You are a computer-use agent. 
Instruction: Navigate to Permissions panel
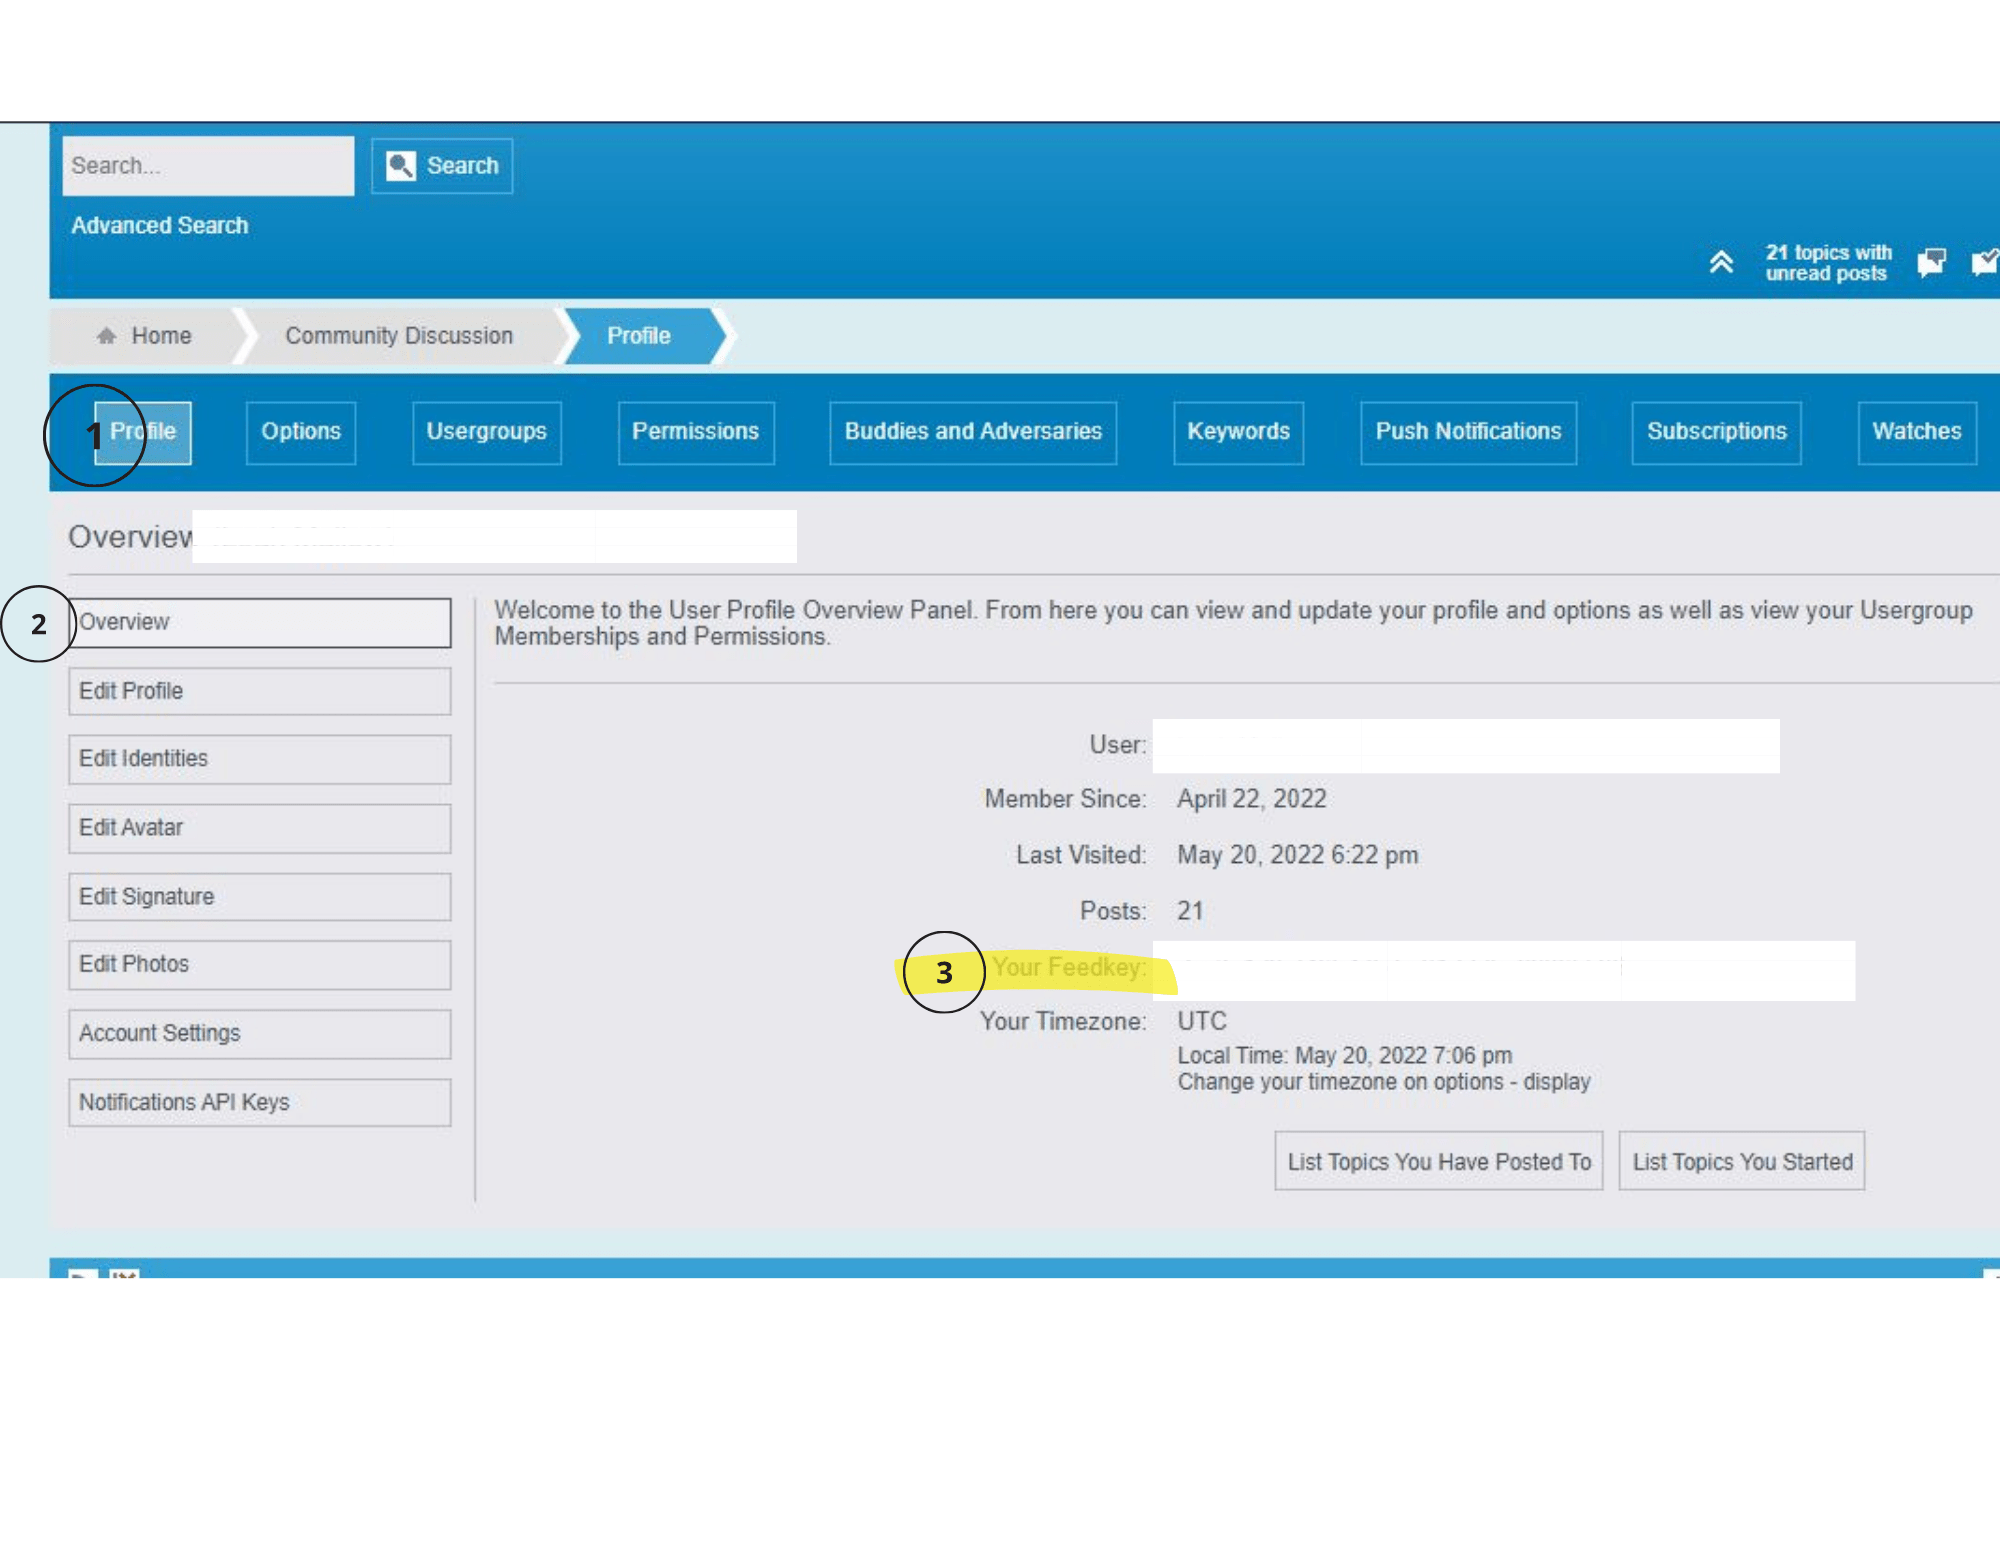[x=696, y=430]
